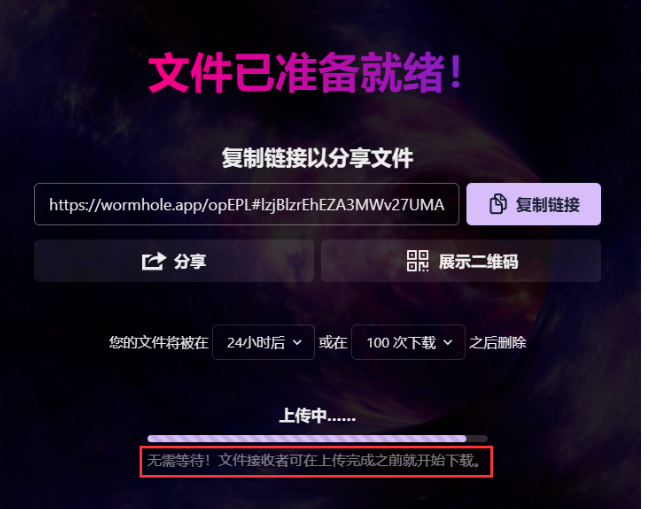
Task: Click the unfilled end of progress bar
Action: pyautogui.click(x=477, y=438)
